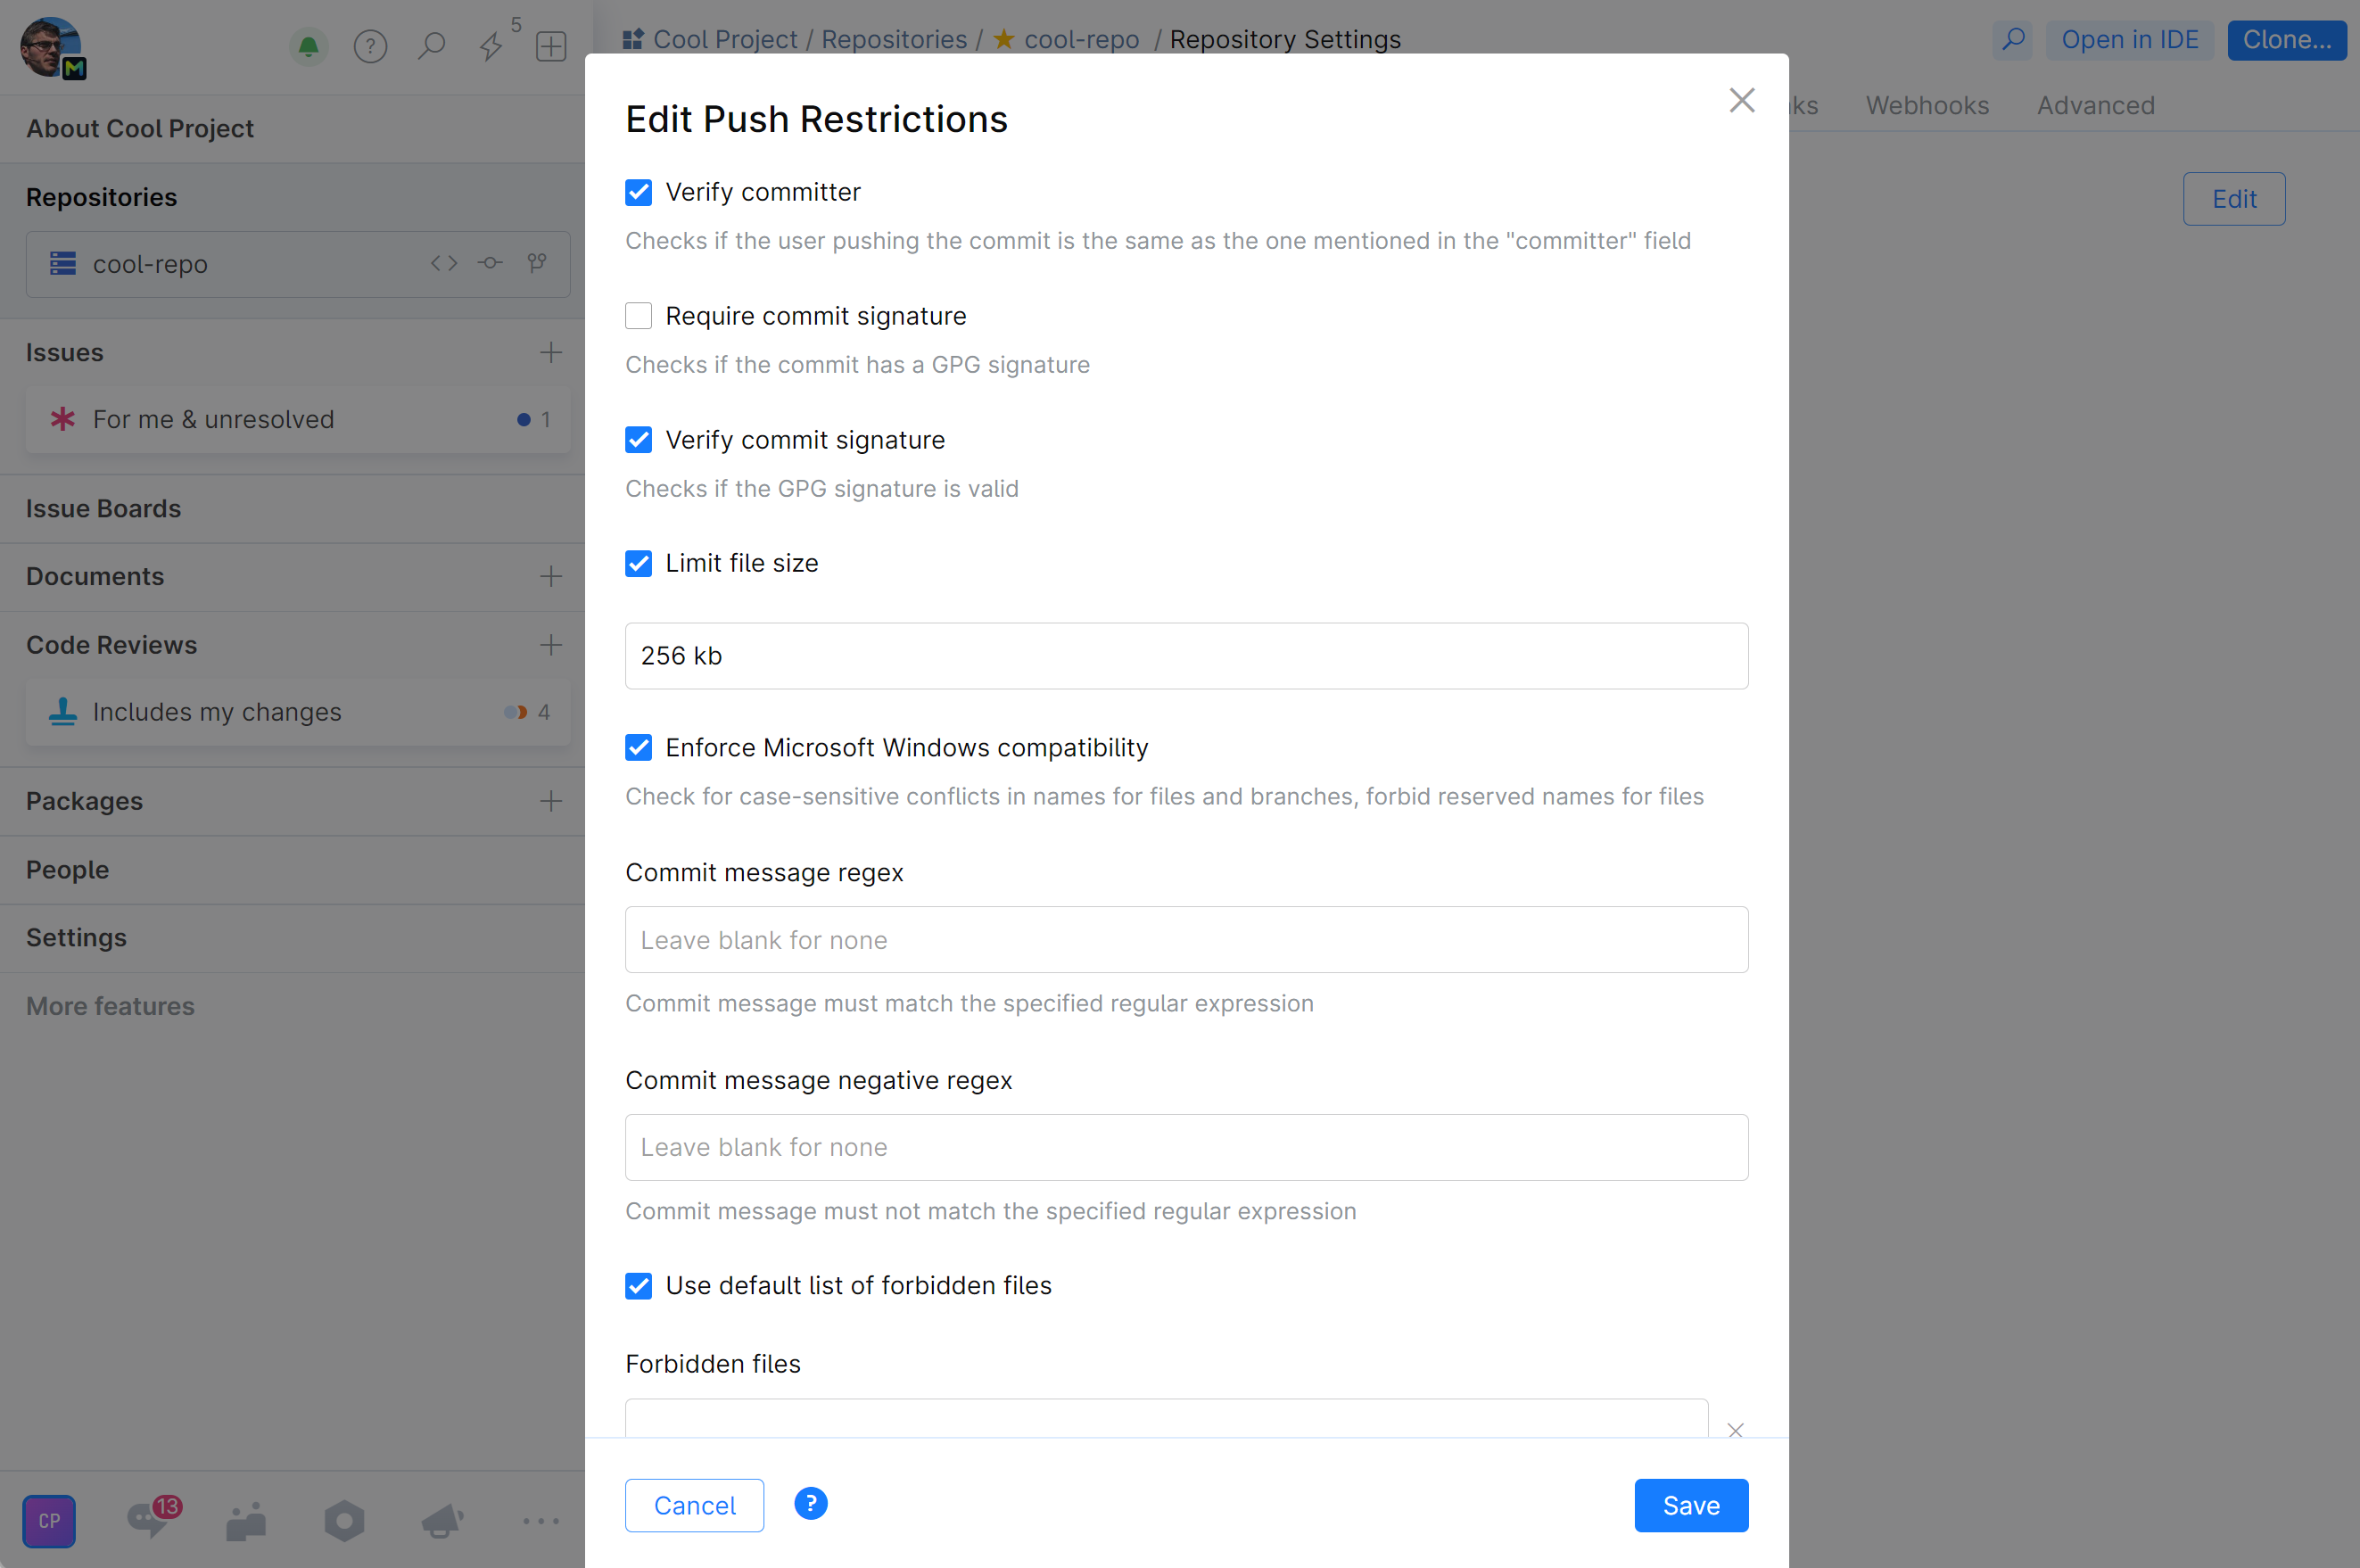Image resolution: width=2360 pixels, height=1568 pixels.
Task: Click the megaphone icon in bottom bar
Action: (441, 1521)
